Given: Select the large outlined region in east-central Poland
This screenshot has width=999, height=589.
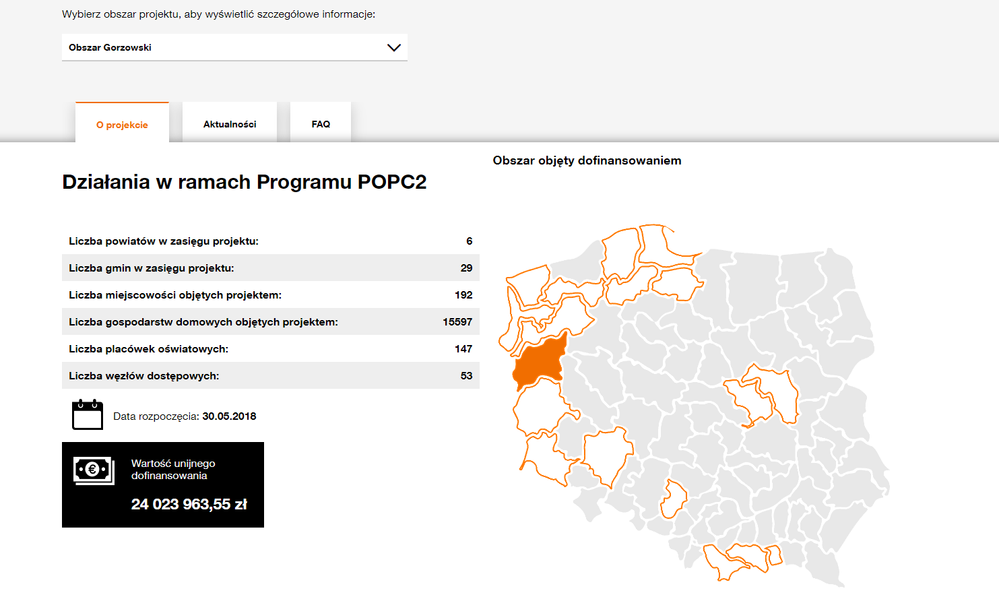Looking at the screenshot, I should click(x=763, y=395).
